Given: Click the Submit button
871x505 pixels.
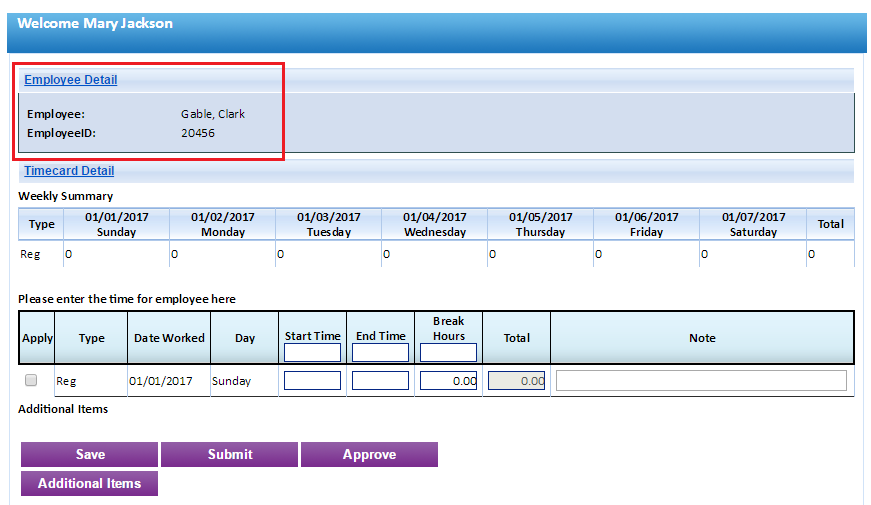Looking at the screenshot, I should [229, 454].
